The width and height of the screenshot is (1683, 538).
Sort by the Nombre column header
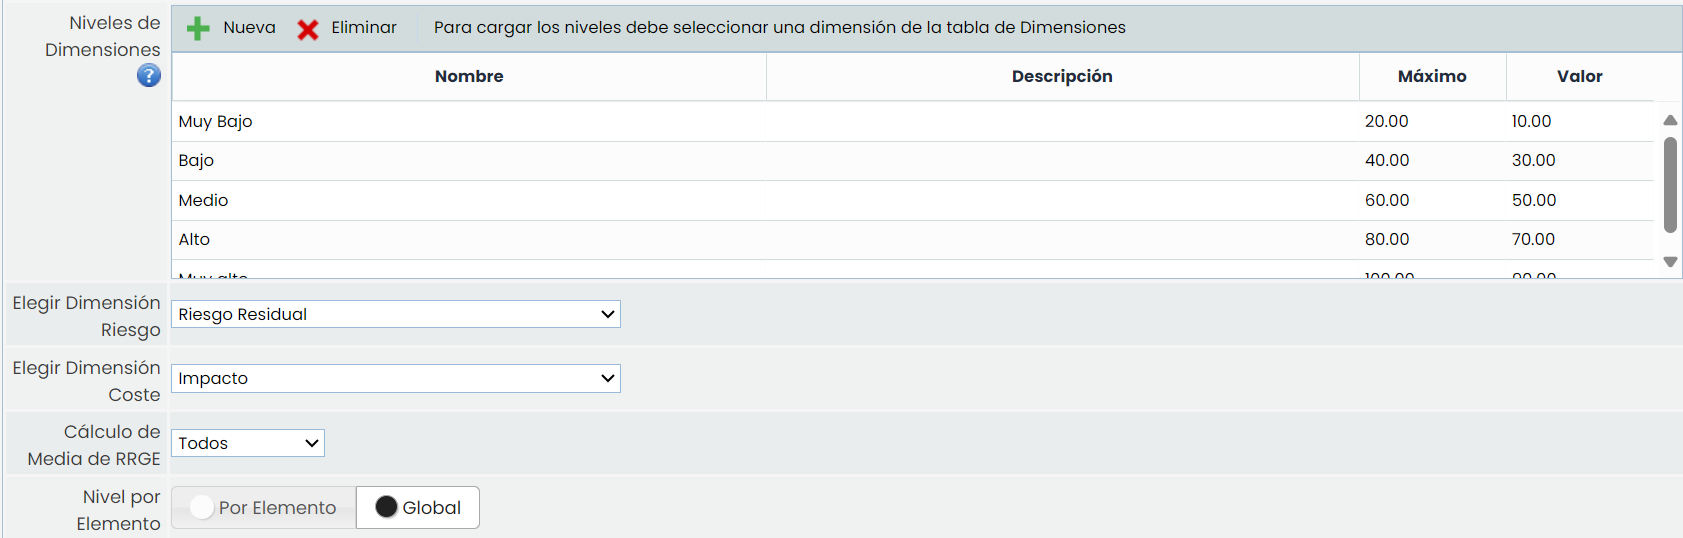pyautogui.click(x=469, y=76)
